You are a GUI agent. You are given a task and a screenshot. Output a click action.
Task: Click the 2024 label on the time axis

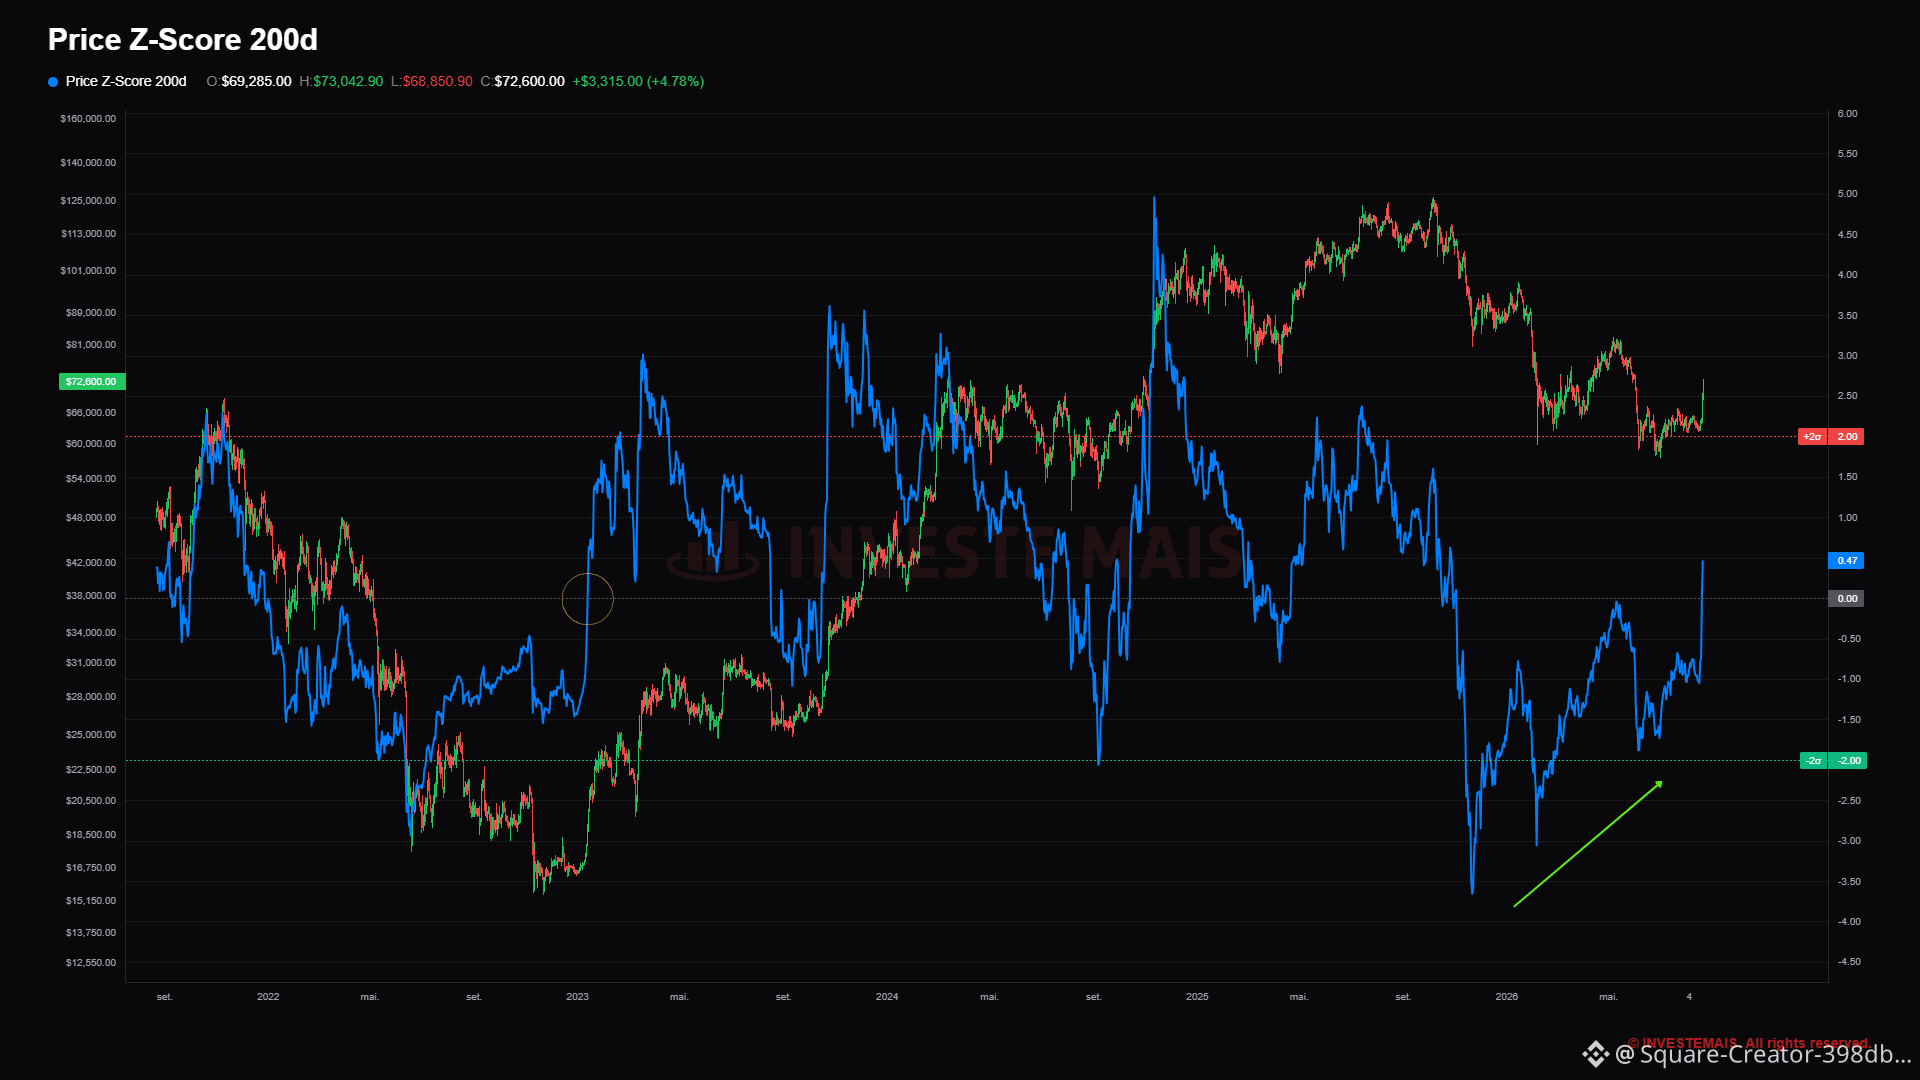(887, 997)
